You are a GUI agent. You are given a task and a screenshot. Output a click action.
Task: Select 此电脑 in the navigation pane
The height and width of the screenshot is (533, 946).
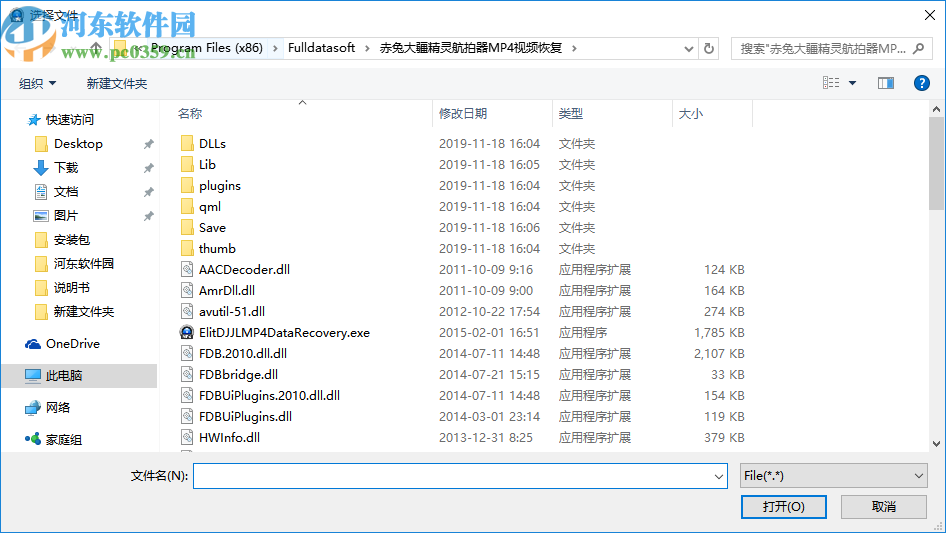[x=80, y=375]
